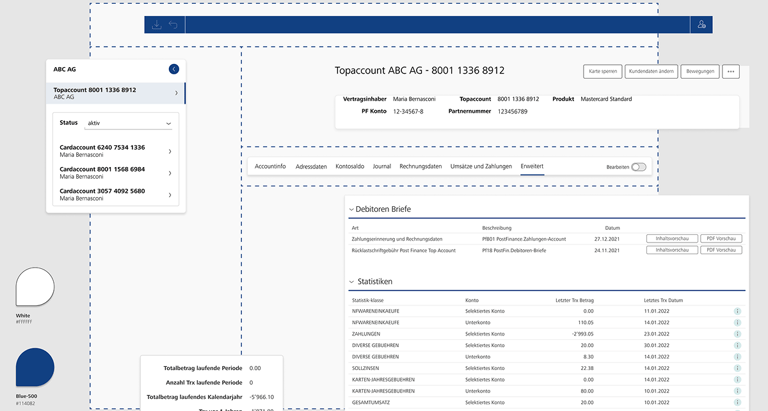Viewport: 768px width, 411px height.
Task: Switch to the Accountinfo tab
Action: [x=270, y=167]
